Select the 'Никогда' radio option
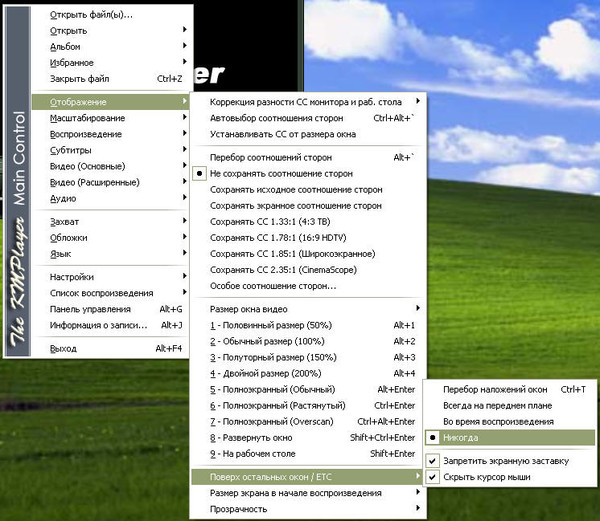The height and width of the screenshot is (521, 600). tap(510, 438)
